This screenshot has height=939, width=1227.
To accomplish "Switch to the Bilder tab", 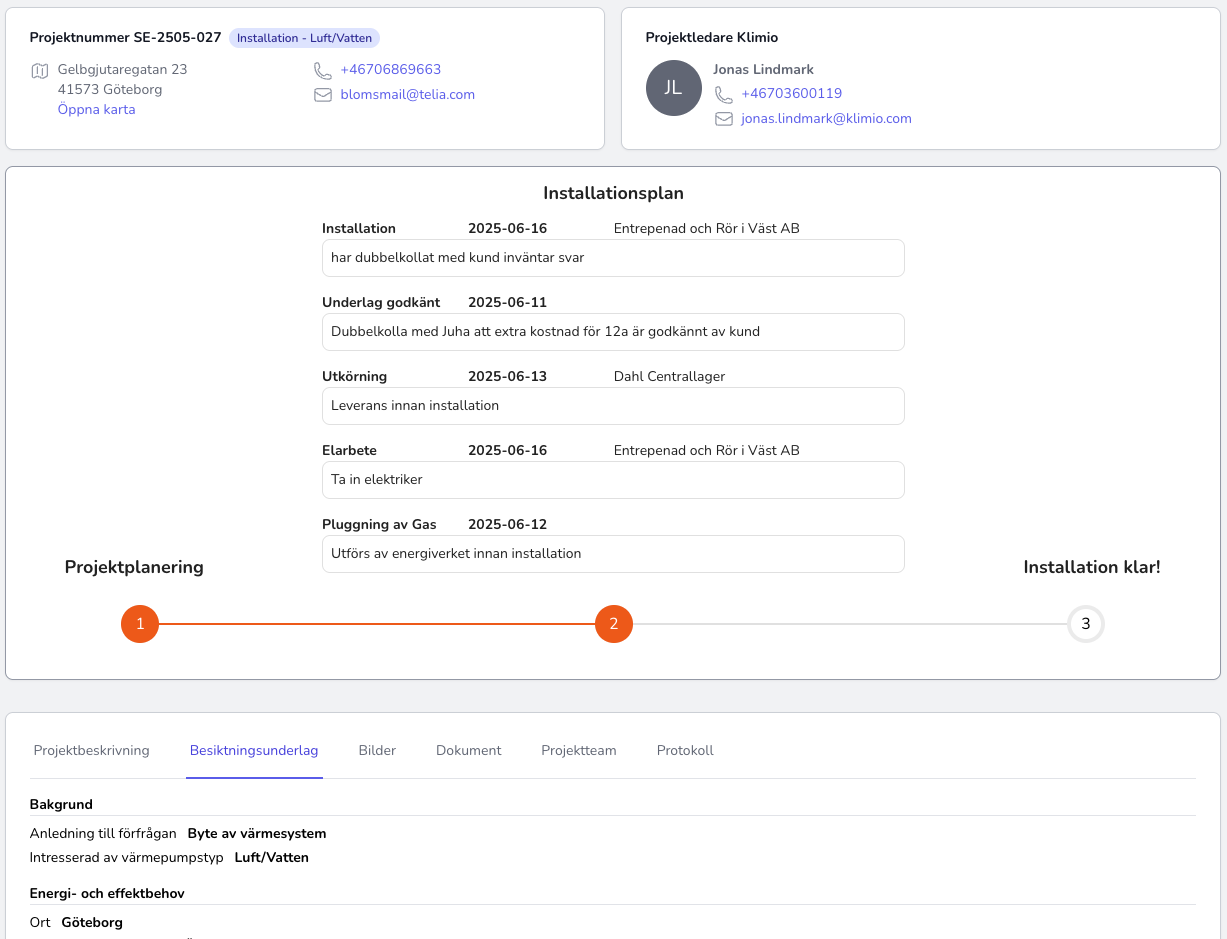I will tap(377, 750).
